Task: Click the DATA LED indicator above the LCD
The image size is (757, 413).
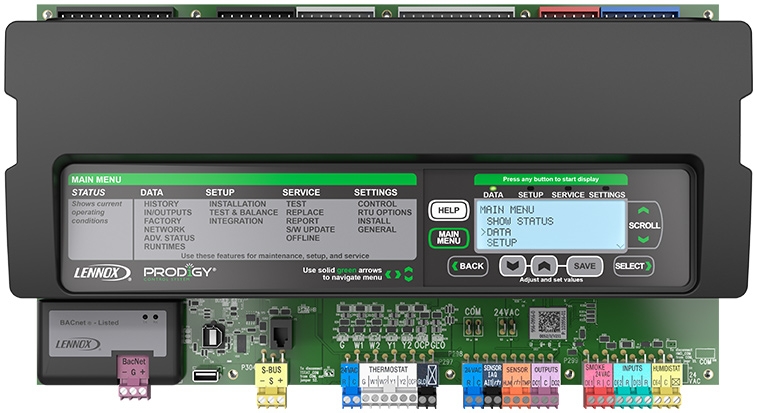Action: click(493, 188)
